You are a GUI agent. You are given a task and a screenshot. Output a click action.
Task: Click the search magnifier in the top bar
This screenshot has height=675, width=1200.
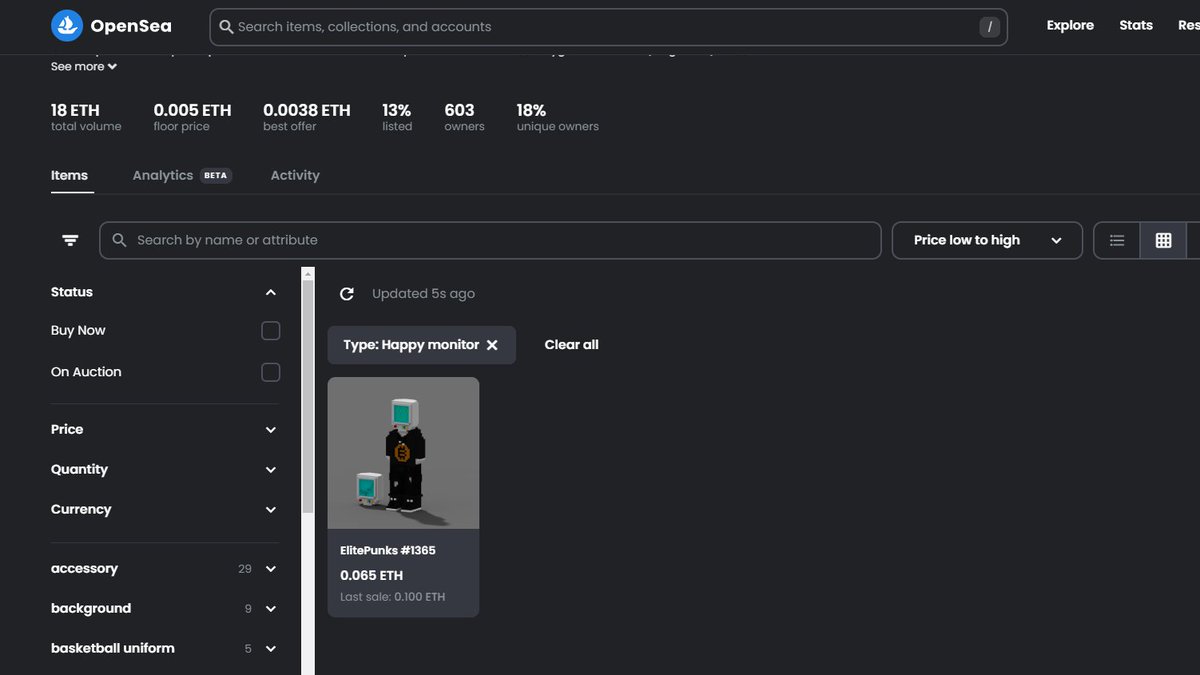pyautogui.click(x=227, y=27)
